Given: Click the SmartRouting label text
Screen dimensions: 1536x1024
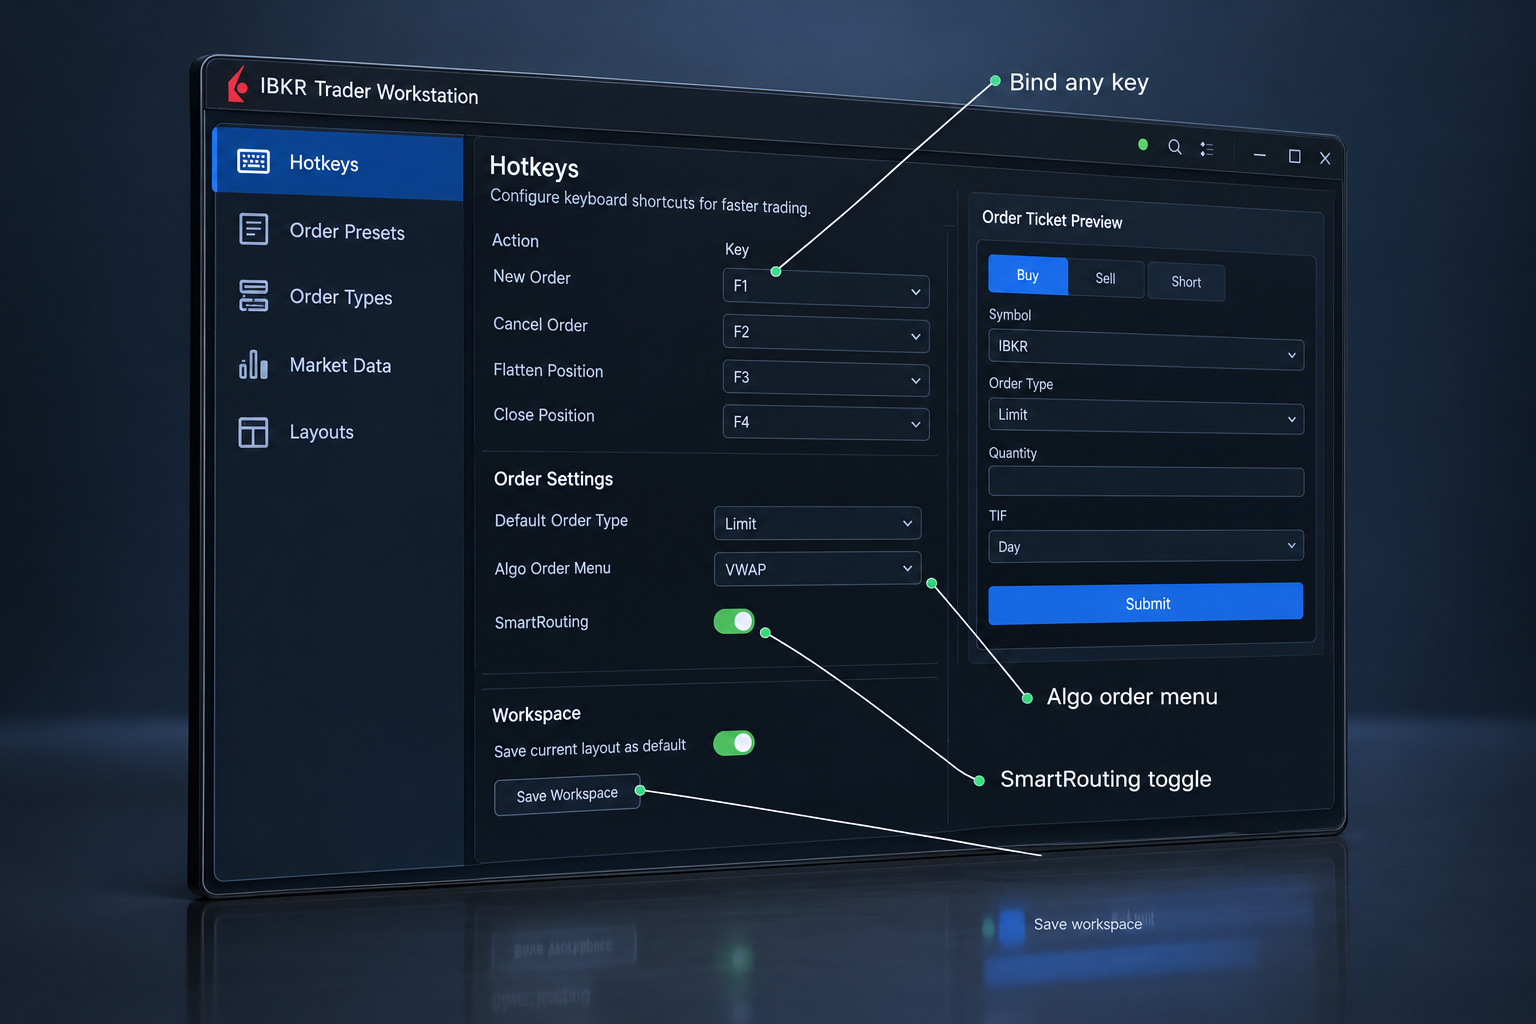Looking at the screenshot, I should pyautogui.click(x=541, y=622).
